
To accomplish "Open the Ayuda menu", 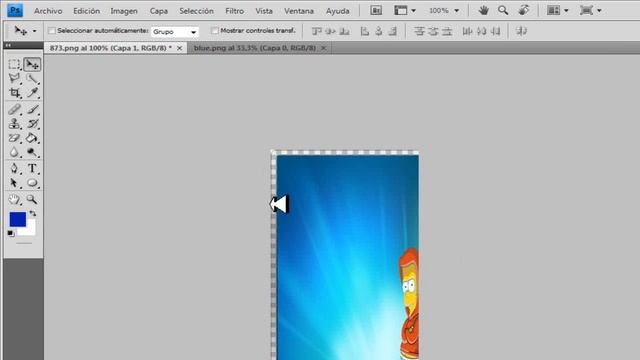I will click(338, 11).
